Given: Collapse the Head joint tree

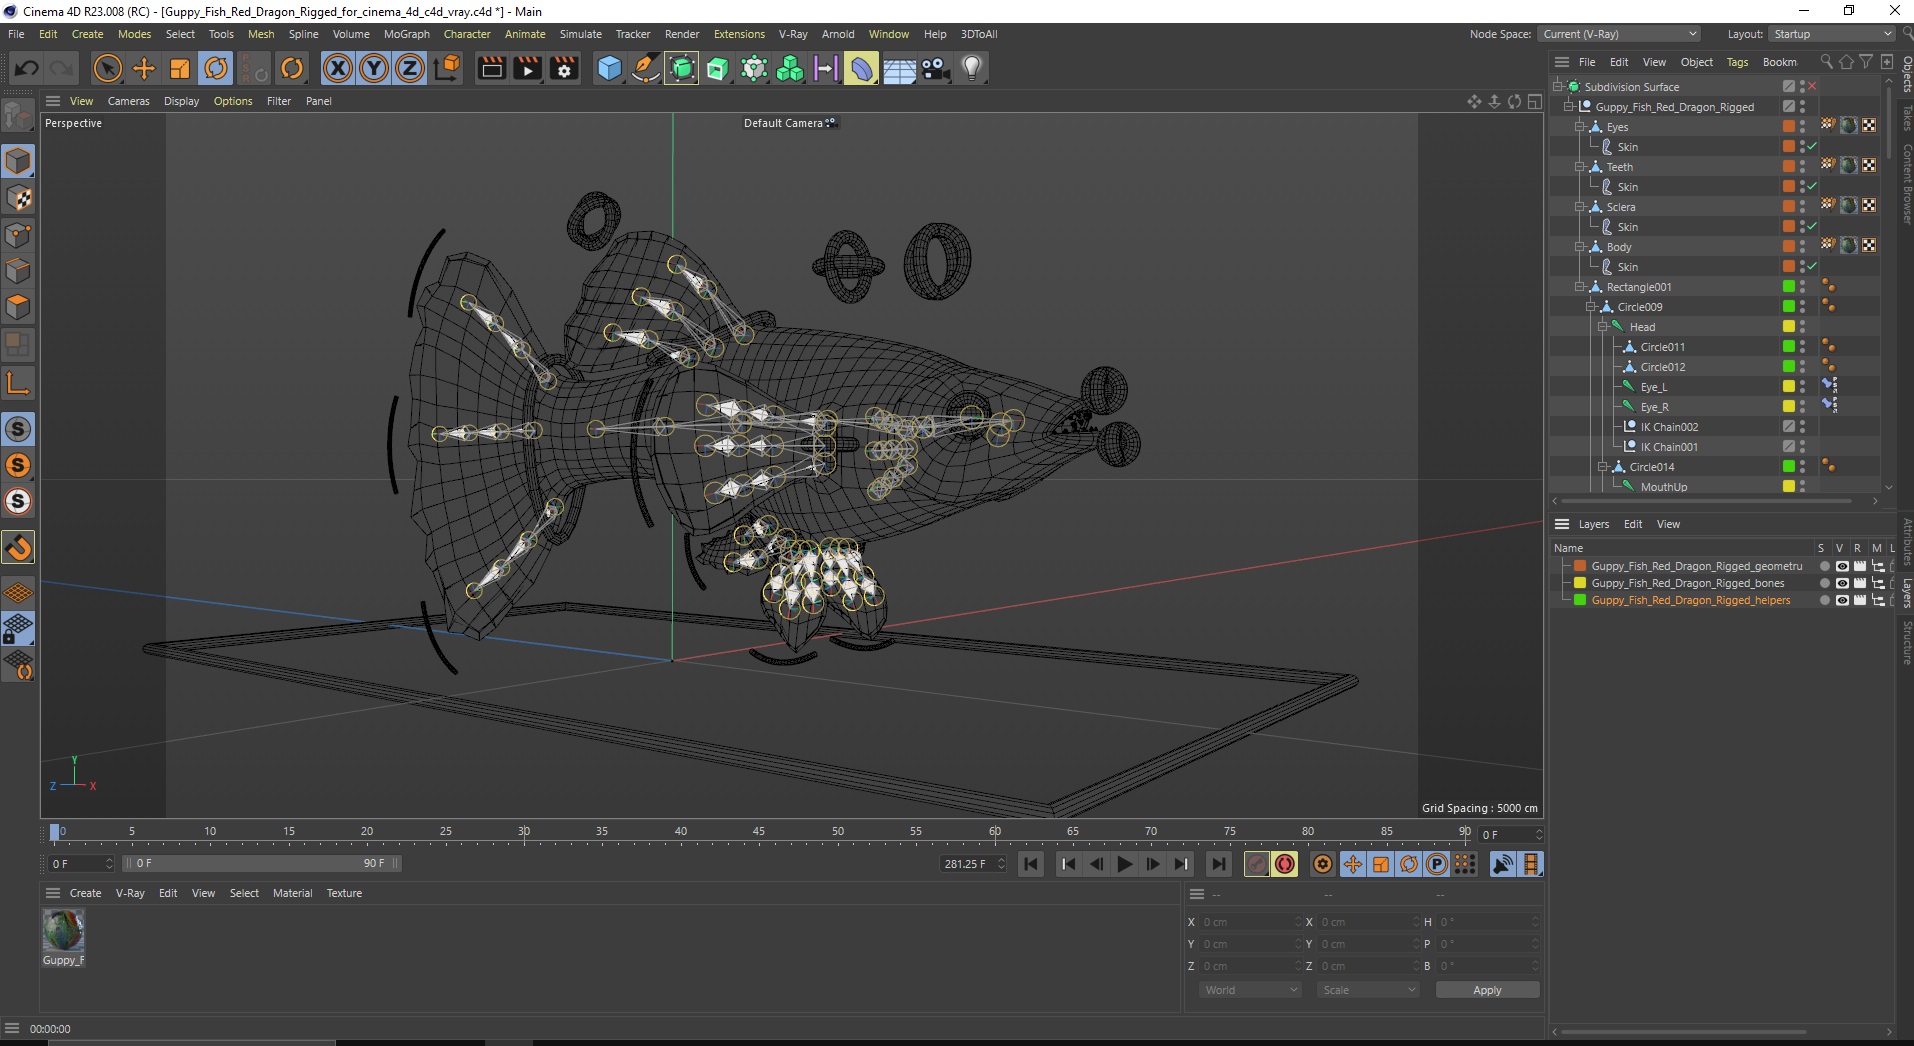Looking at the screenshot, I should [1602, 327].
